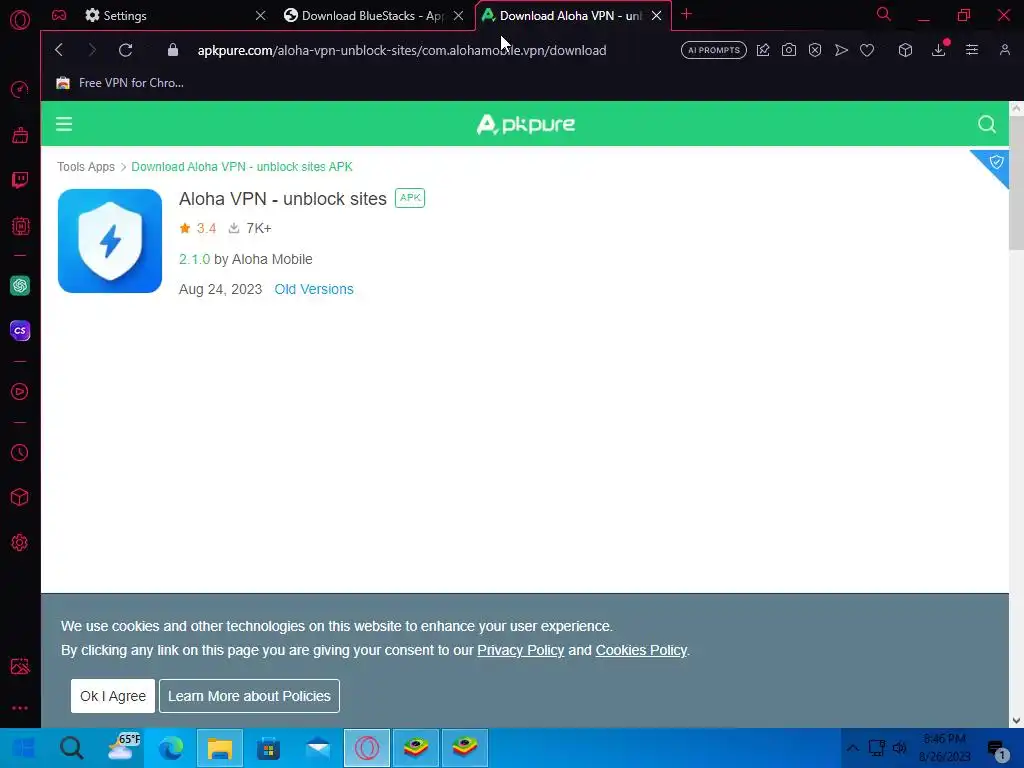1024x768 pixels.
Task: Open the sidebar three-dots more menu
Action: 20,708
